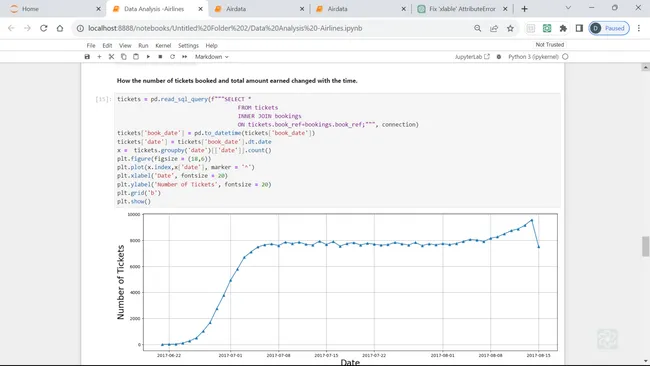Close the Home browser tab

[98, 9]
